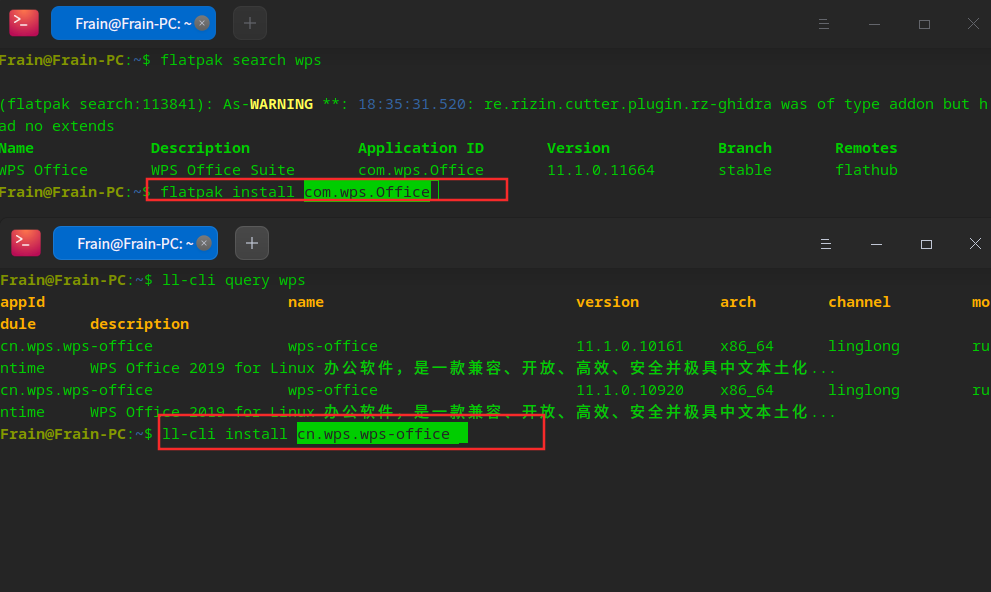Click 'wps-office' name in the 11.1.0.10161 row
Image resolution: width=991 pixels, height=592 pixels.
pos(332,346)
